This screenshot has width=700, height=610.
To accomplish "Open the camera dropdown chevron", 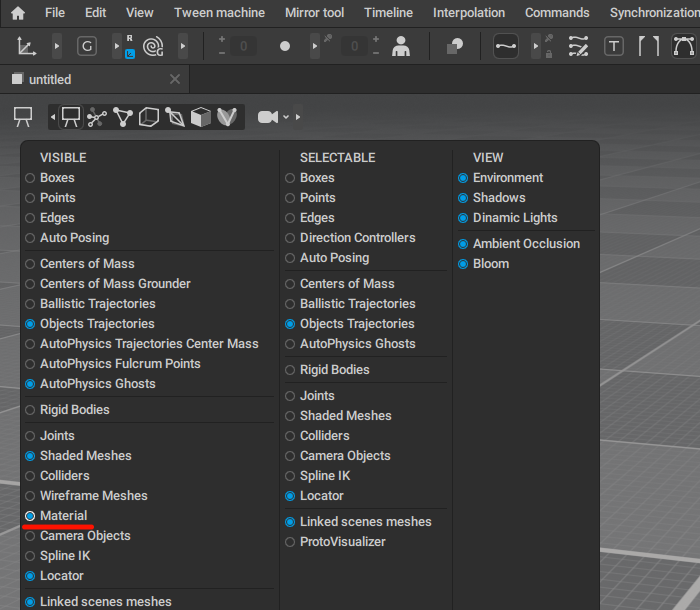I will tap(286, 117).
